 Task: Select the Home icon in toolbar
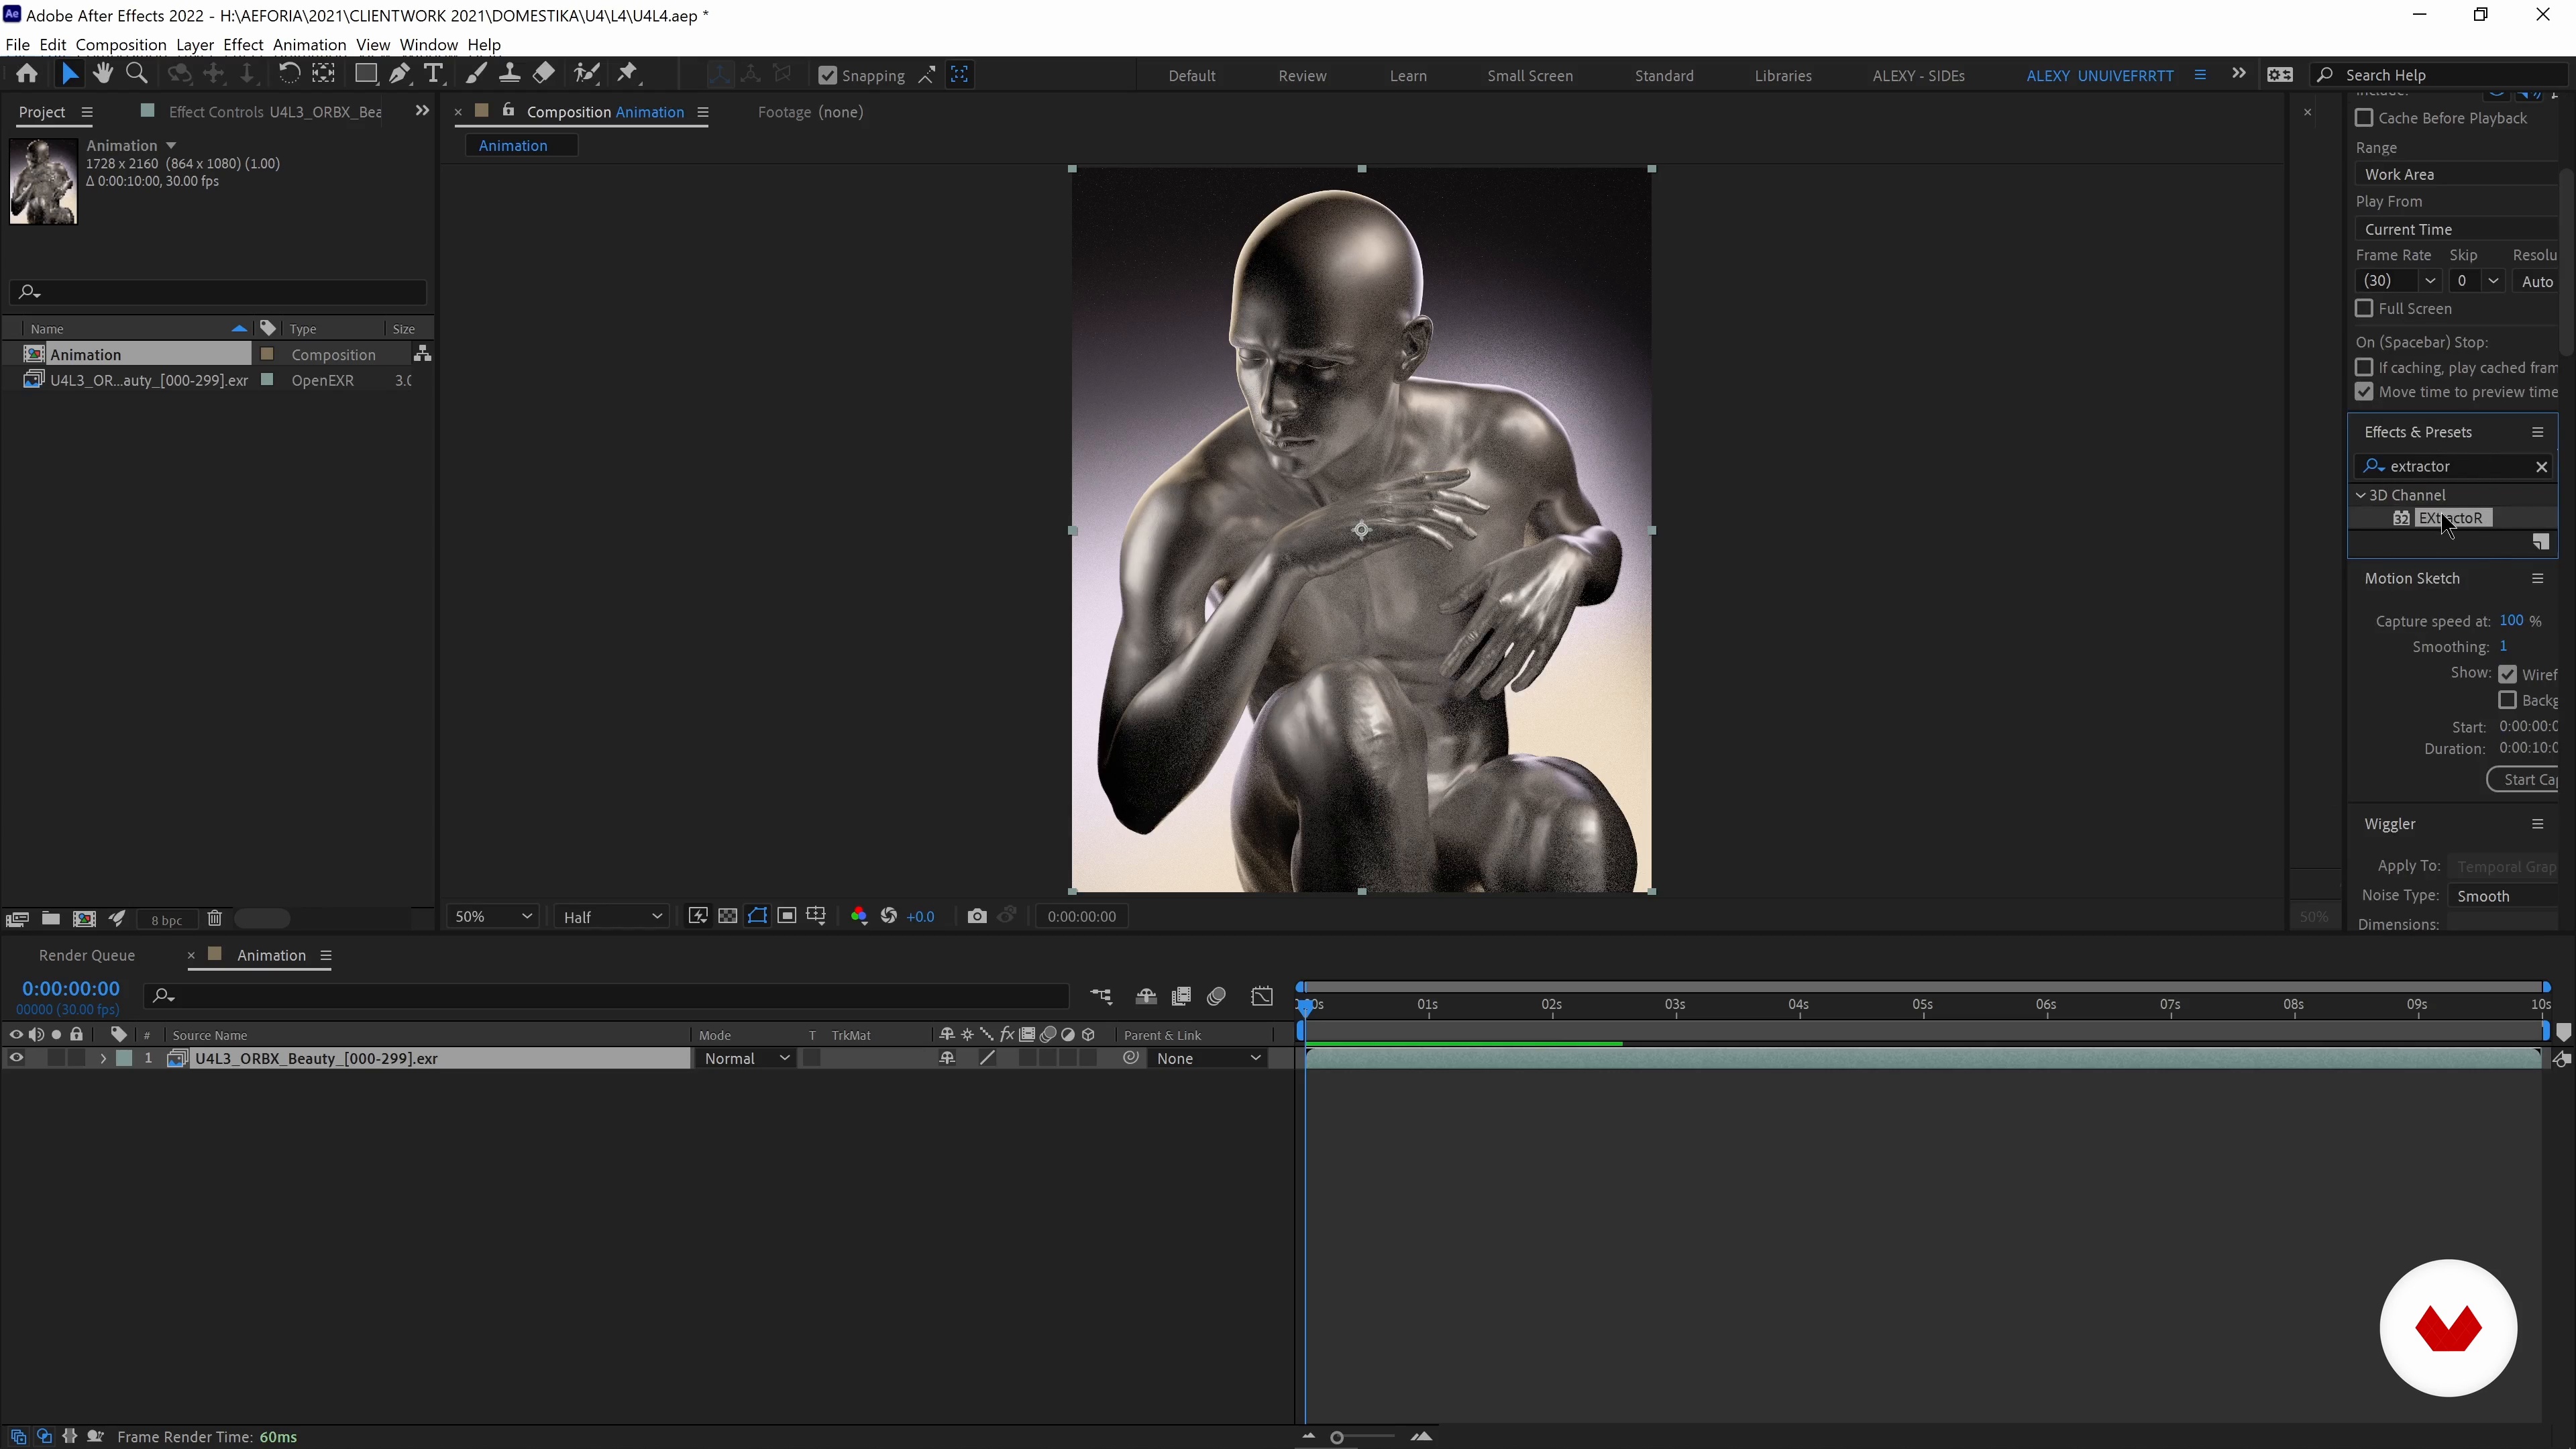(27, 74)
